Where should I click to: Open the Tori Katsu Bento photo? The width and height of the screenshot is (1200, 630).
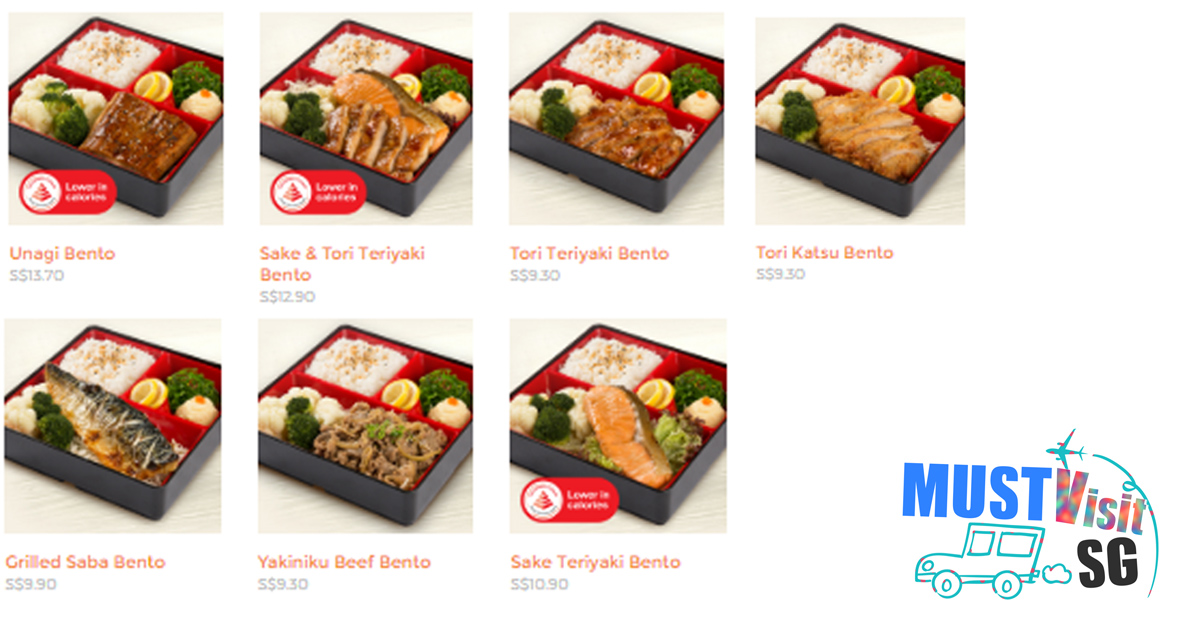(x=860, y=120)
